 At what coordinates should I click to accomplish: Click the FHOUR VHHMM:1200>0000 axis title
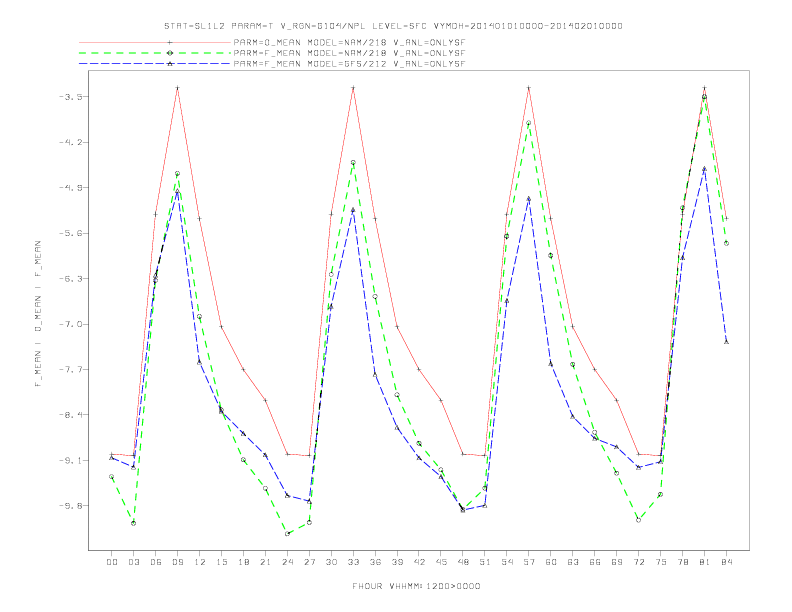[416, 586]
